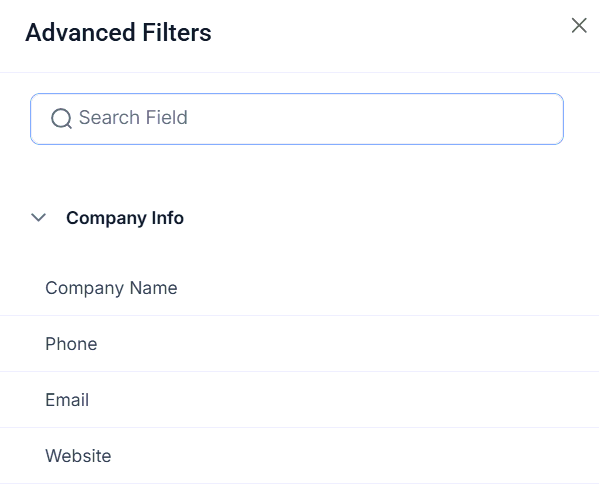Screen dimensions: 600x496
Task: Pick the Email filter field
Action: click(x=67, y=400)
